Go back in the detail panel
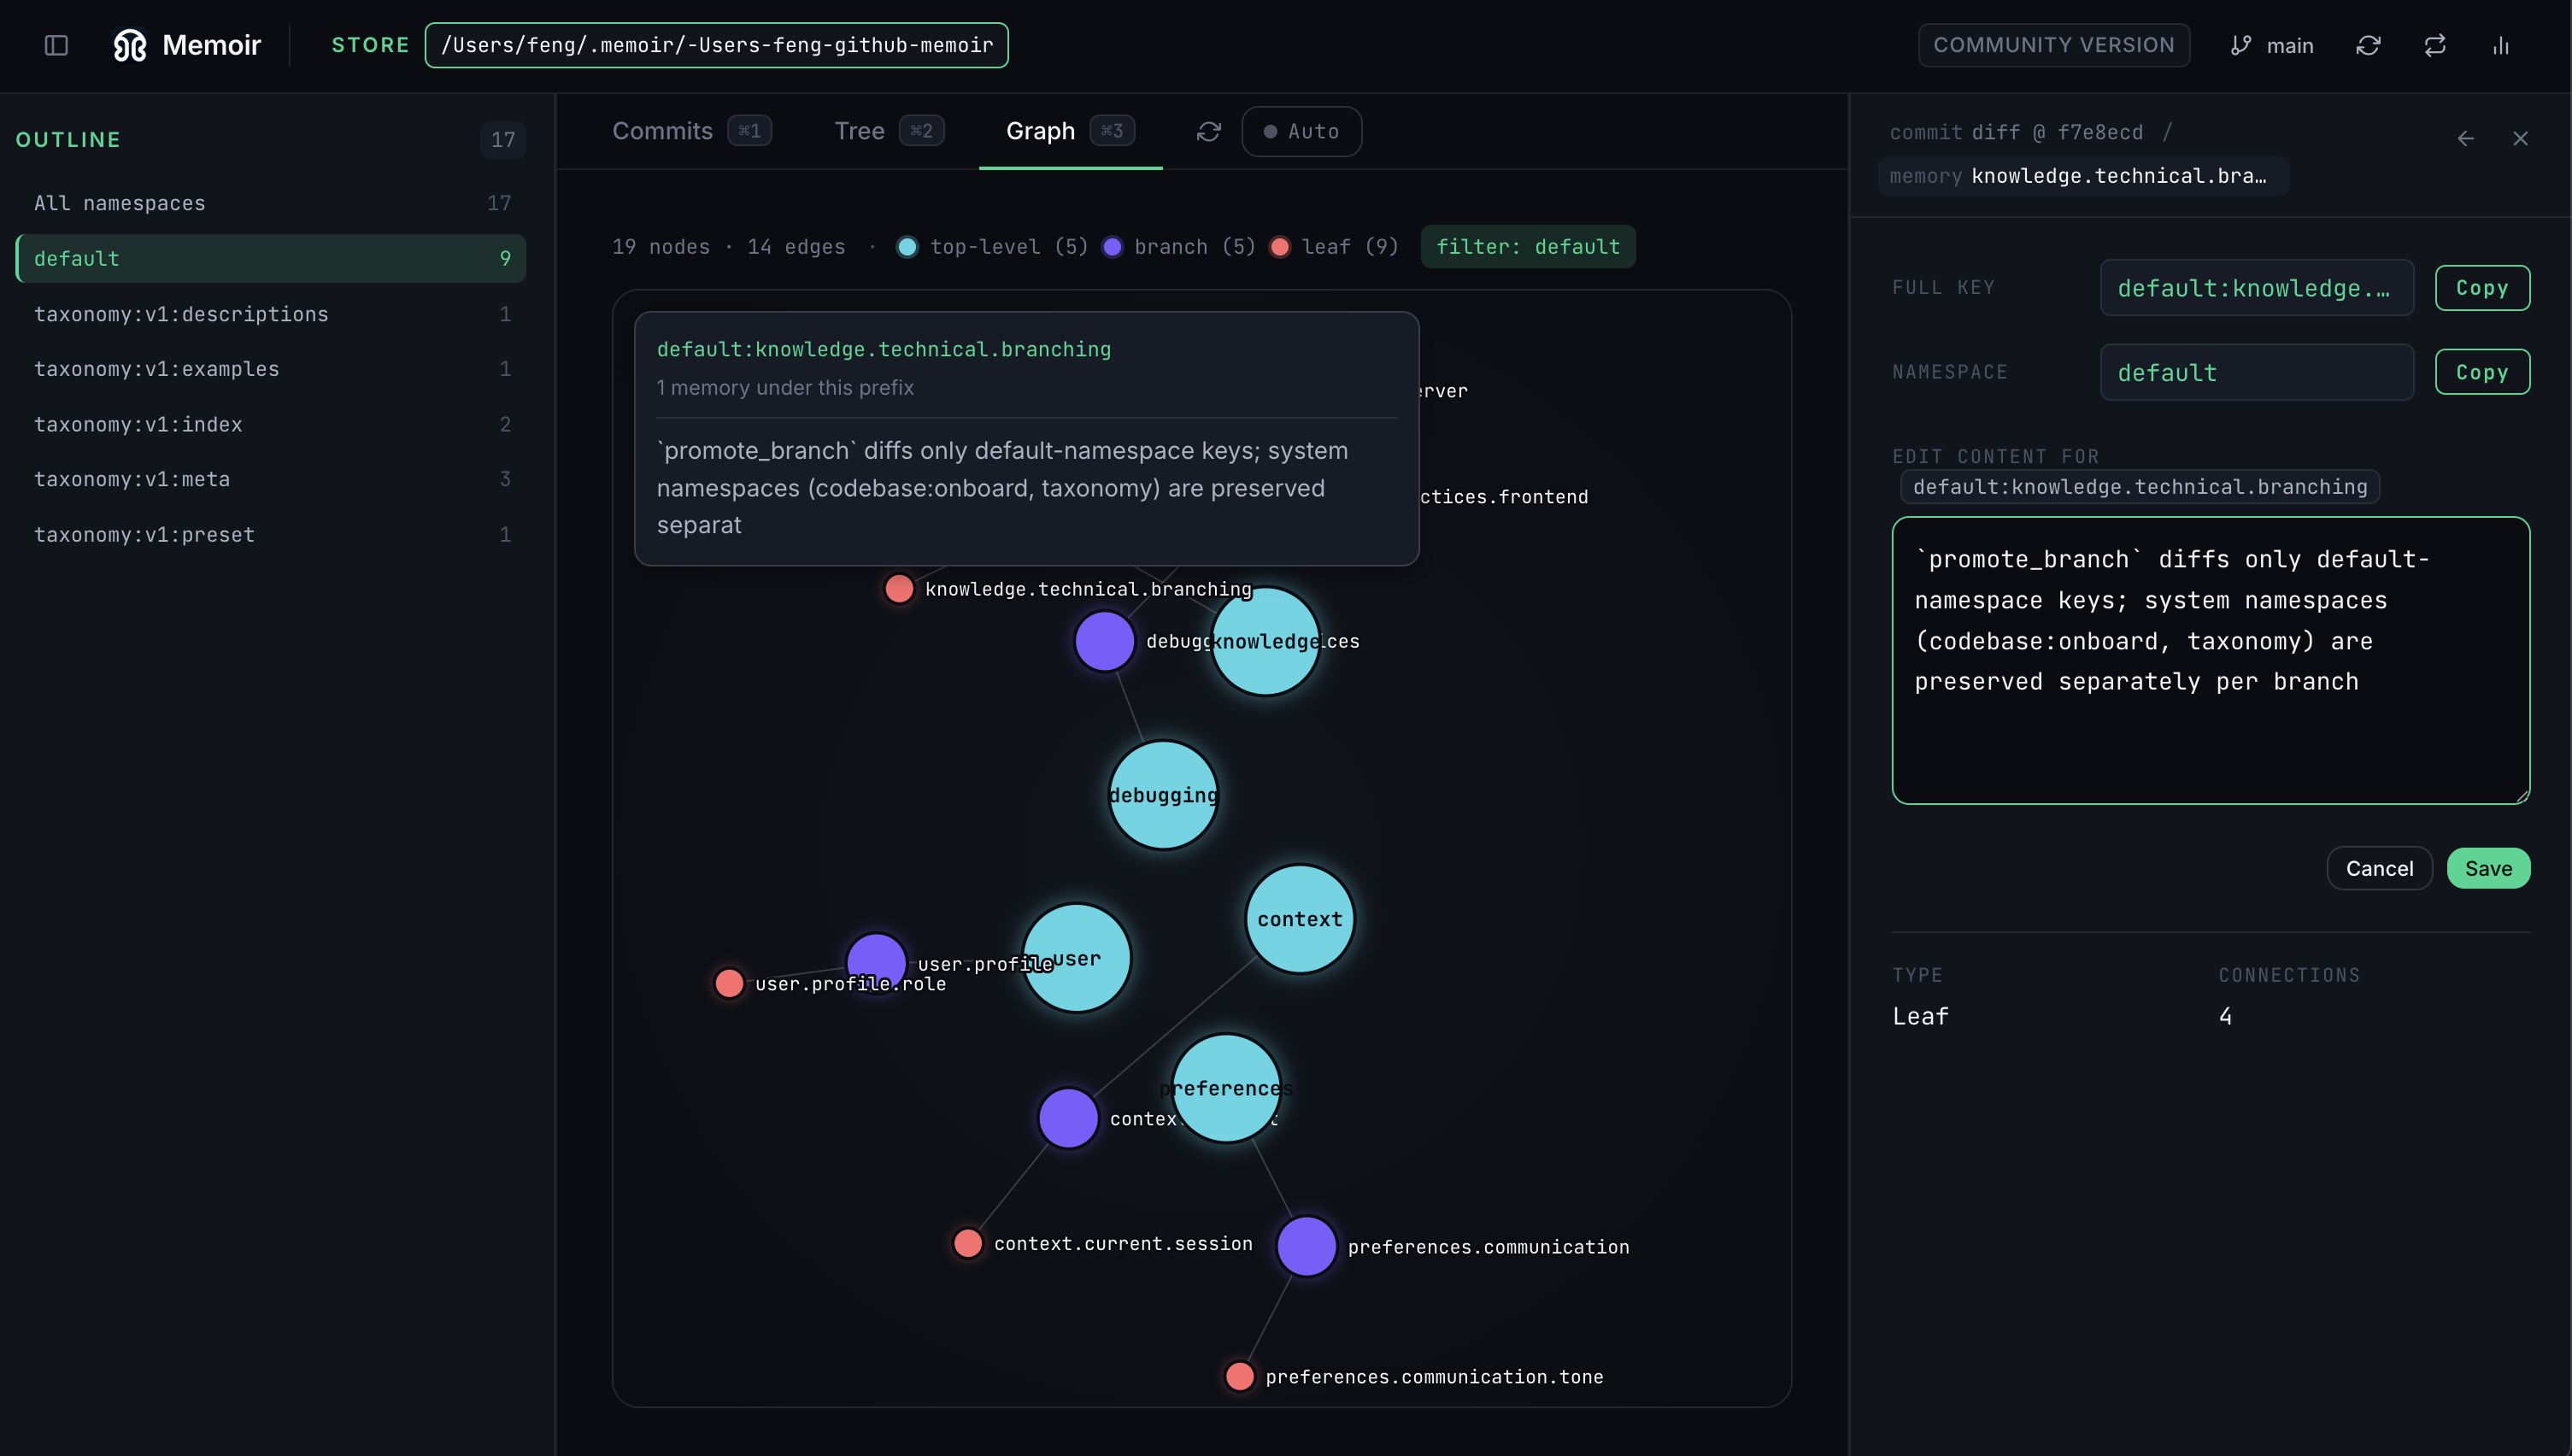The height and width of the screenshot is (1456, 2572). (x=2465, y=139)
